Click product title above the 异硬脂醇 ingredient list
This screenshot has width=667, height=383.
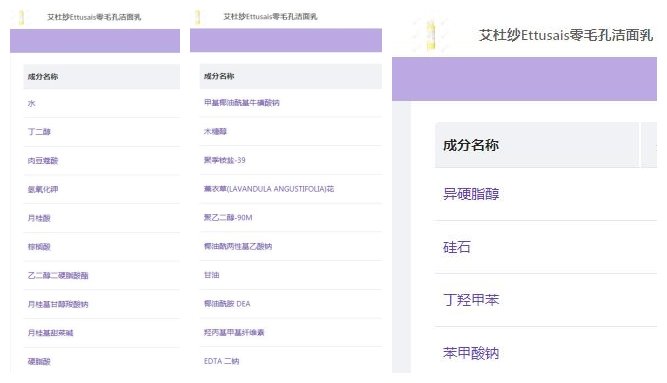566,35
